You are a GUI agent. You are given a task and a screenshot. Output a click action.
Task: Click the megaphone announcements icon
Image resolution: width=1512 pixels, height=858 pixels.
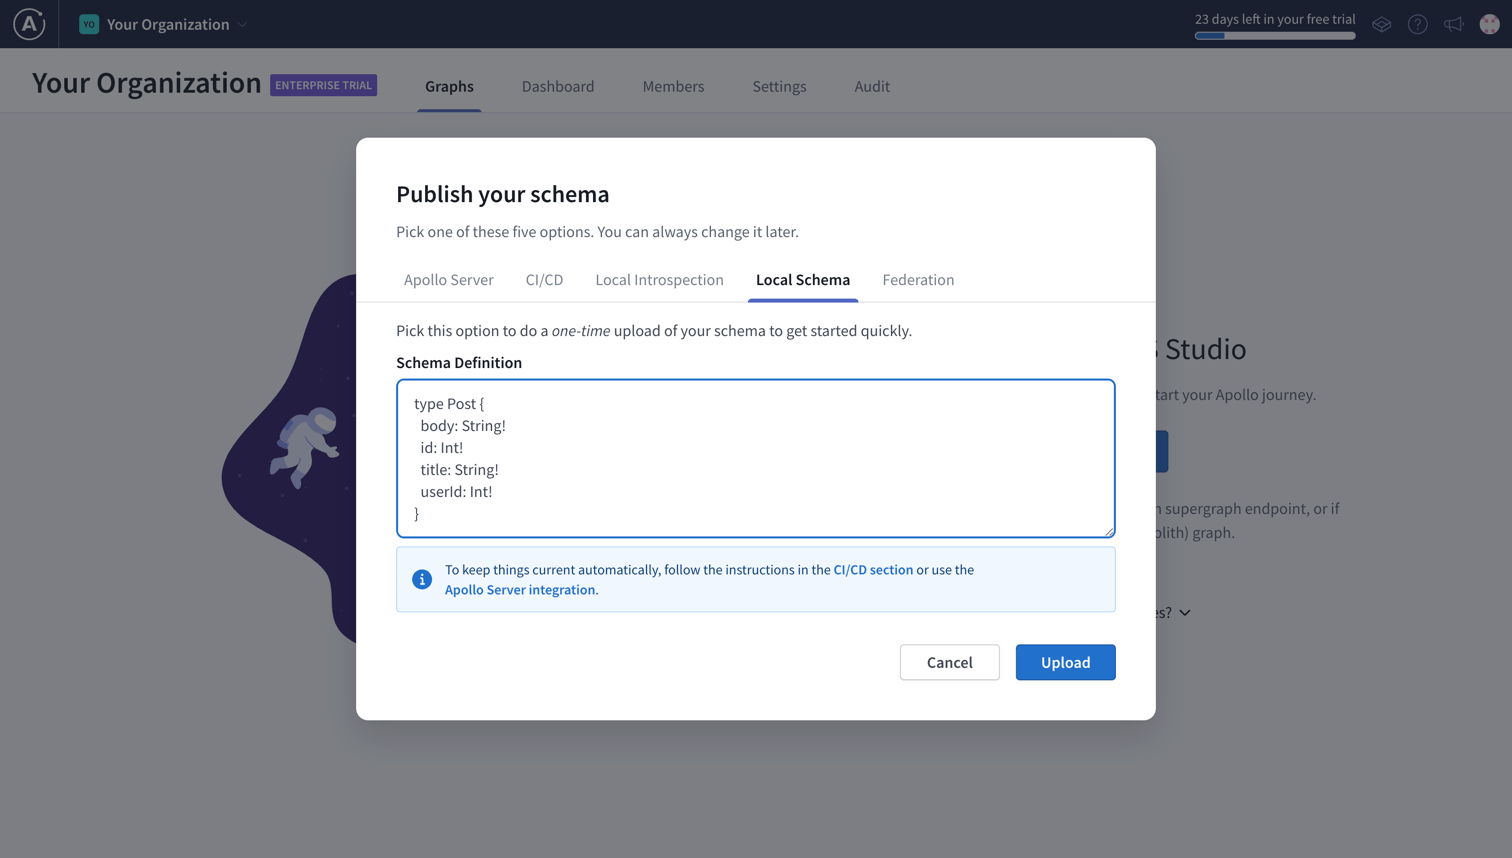click(x=1453, y=24)
